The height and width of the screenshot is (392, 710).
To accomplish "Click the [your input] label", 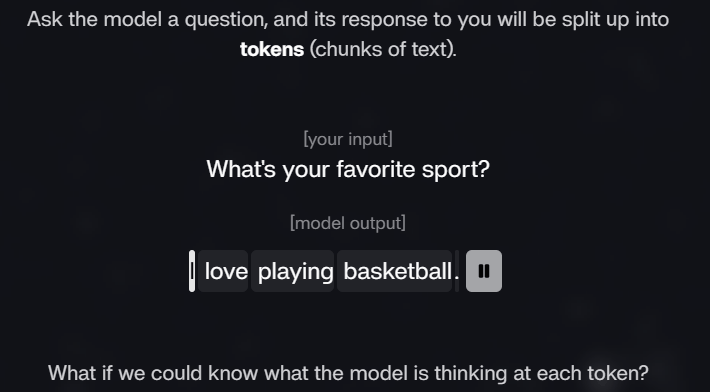I will 348,139.
